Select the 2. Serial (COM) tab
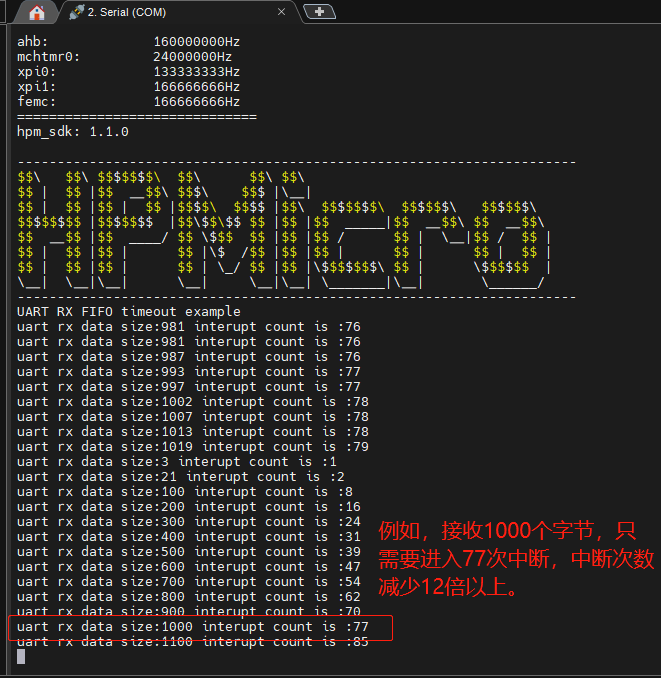661x678 pixels. (177, 12)
